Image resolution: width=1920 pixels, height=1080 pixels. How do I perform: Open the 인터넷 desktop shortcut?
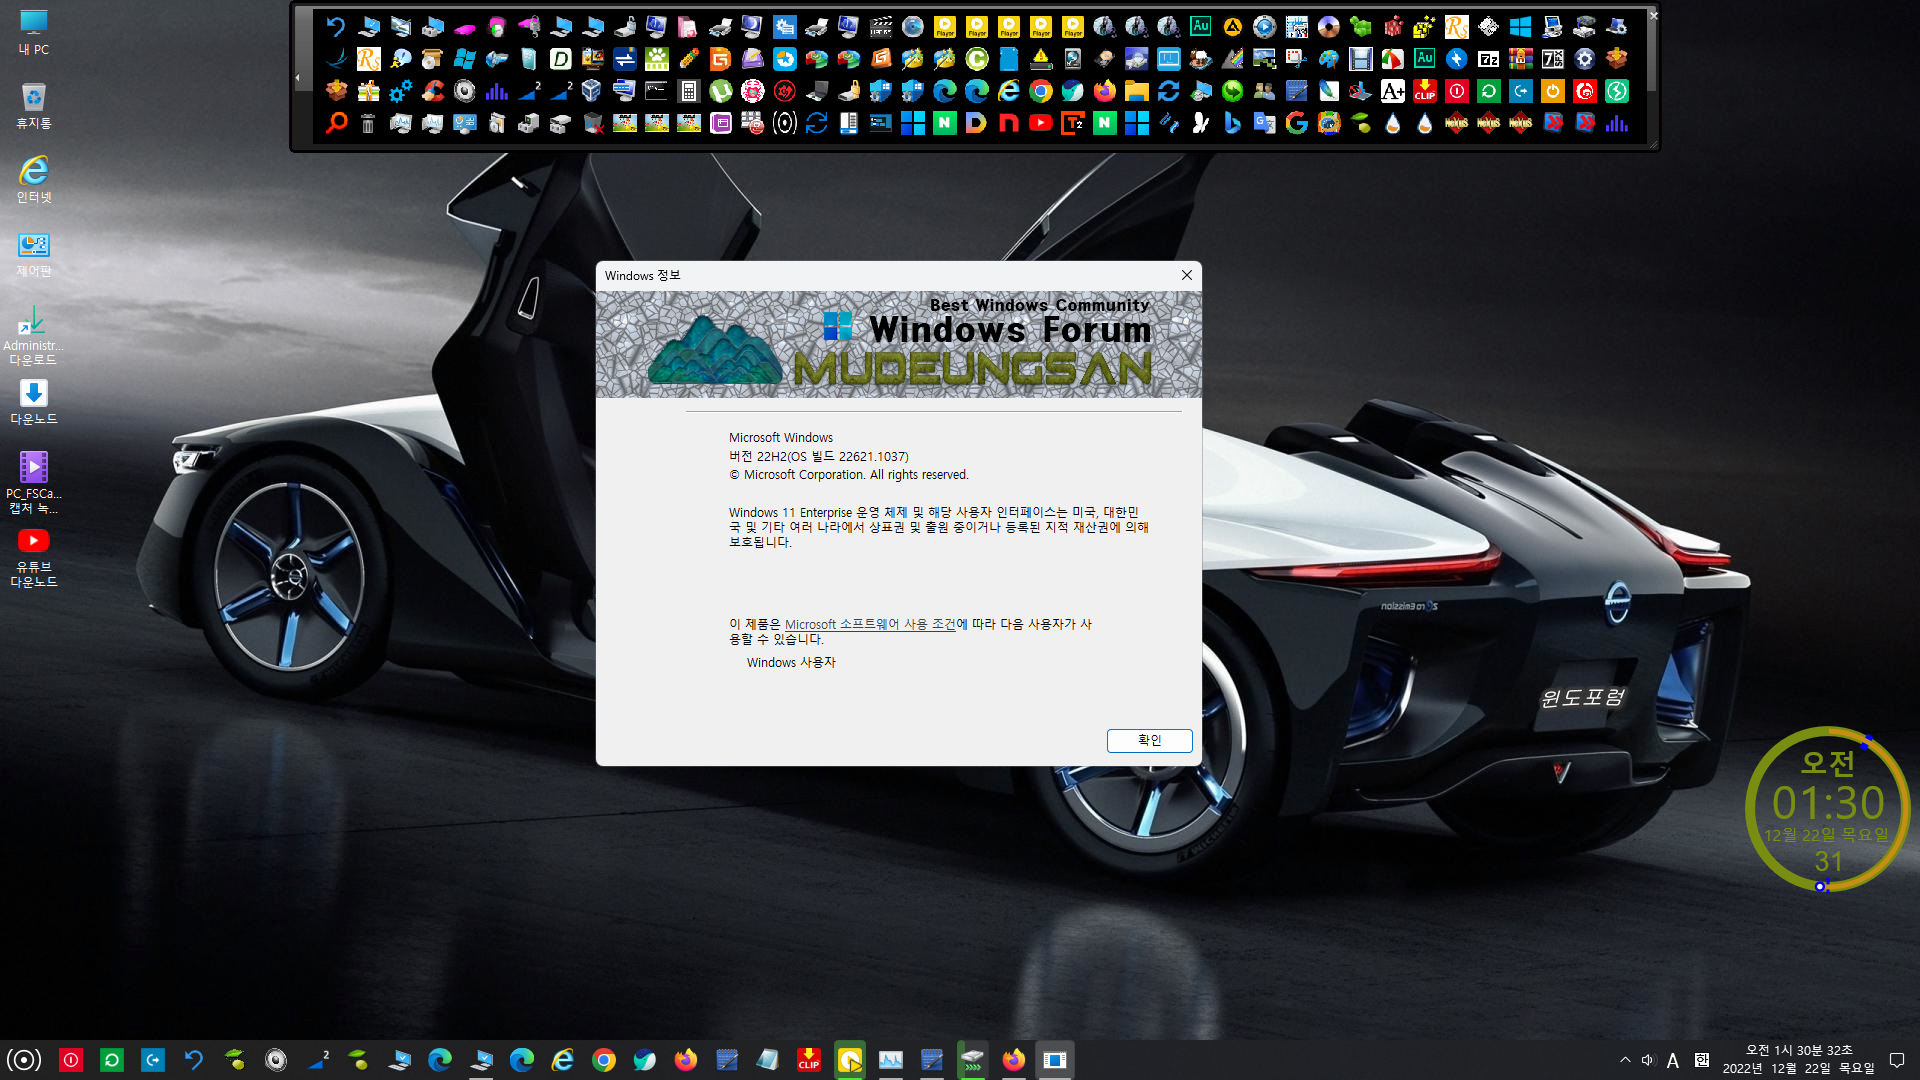(34, 180)
